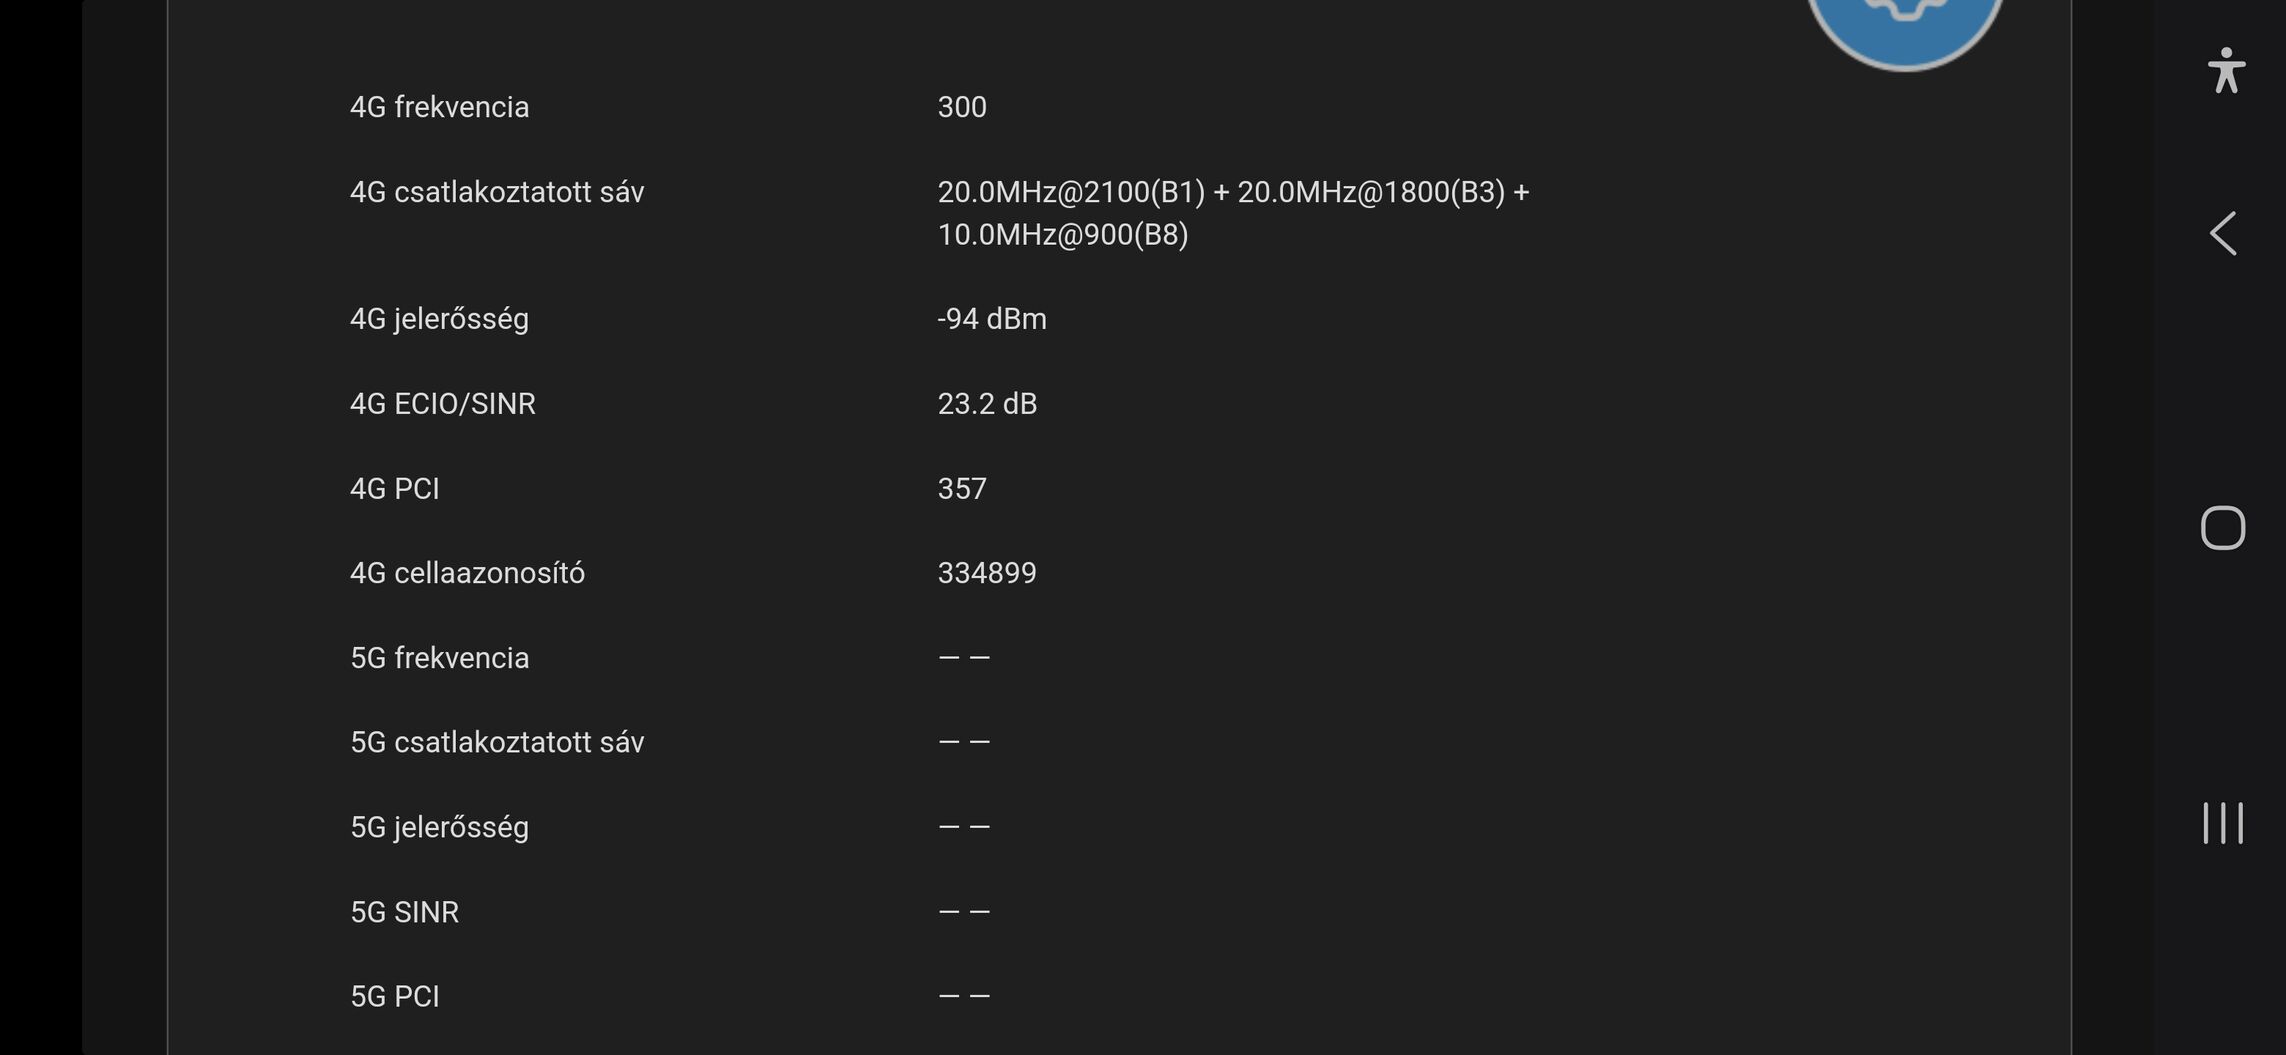Select the 4G jelerősség row label
The height and width of the screenshot is (1055, 2286).
(x=439, y=319)
